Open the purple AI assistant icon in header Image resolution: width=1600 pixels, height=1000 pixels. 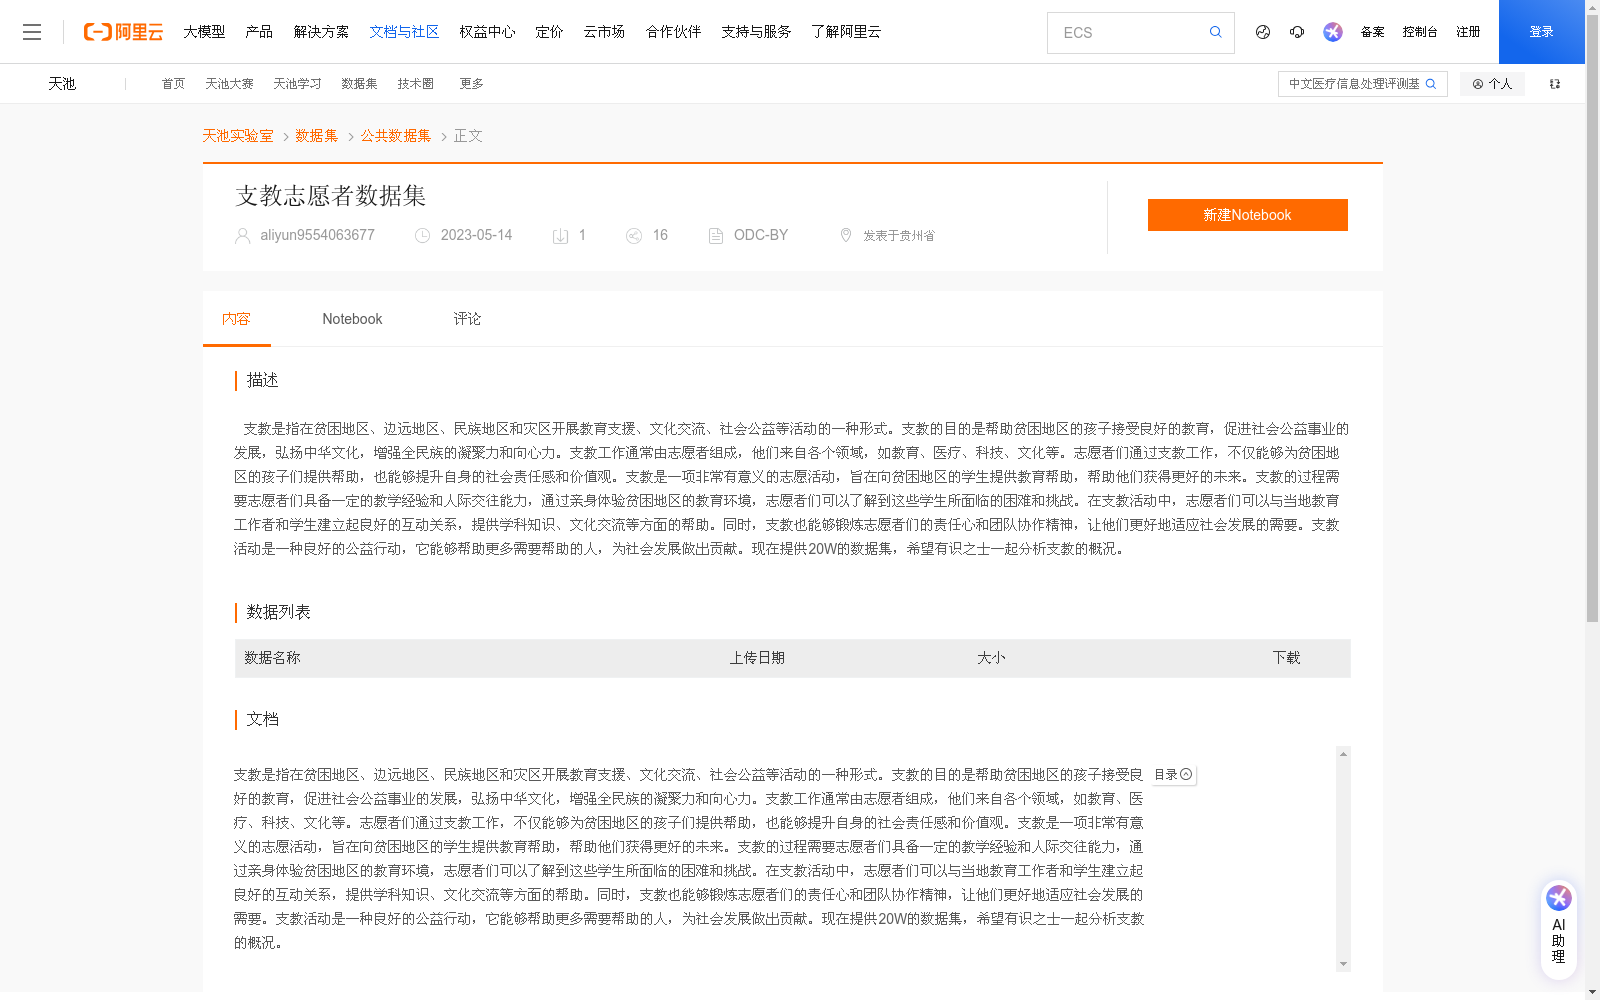pos(1333,32)
